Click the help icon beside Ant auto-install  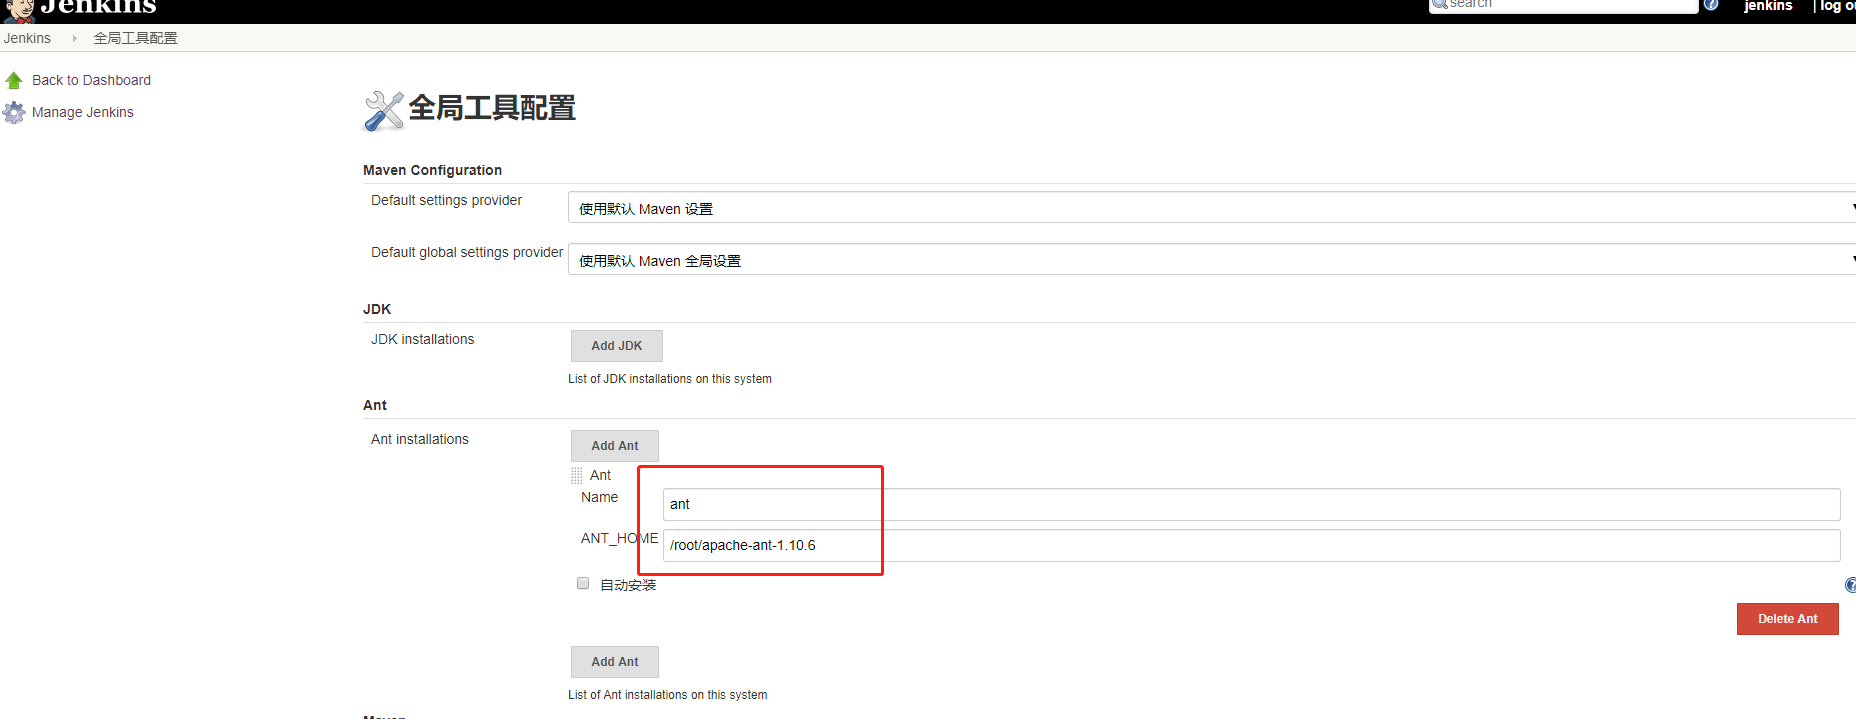tap(1850, 585)
